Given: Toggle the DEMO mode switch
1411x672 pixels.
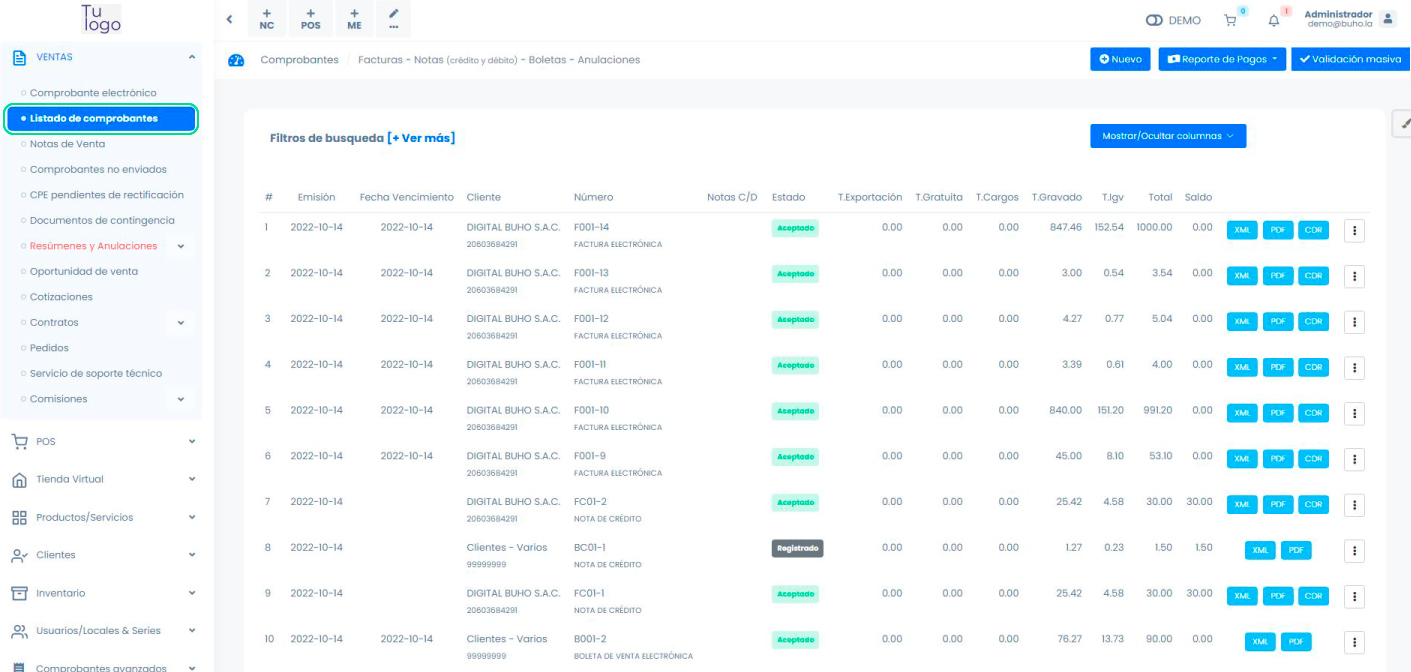Looking at the screenshot, I should [x=1155, y=20].
